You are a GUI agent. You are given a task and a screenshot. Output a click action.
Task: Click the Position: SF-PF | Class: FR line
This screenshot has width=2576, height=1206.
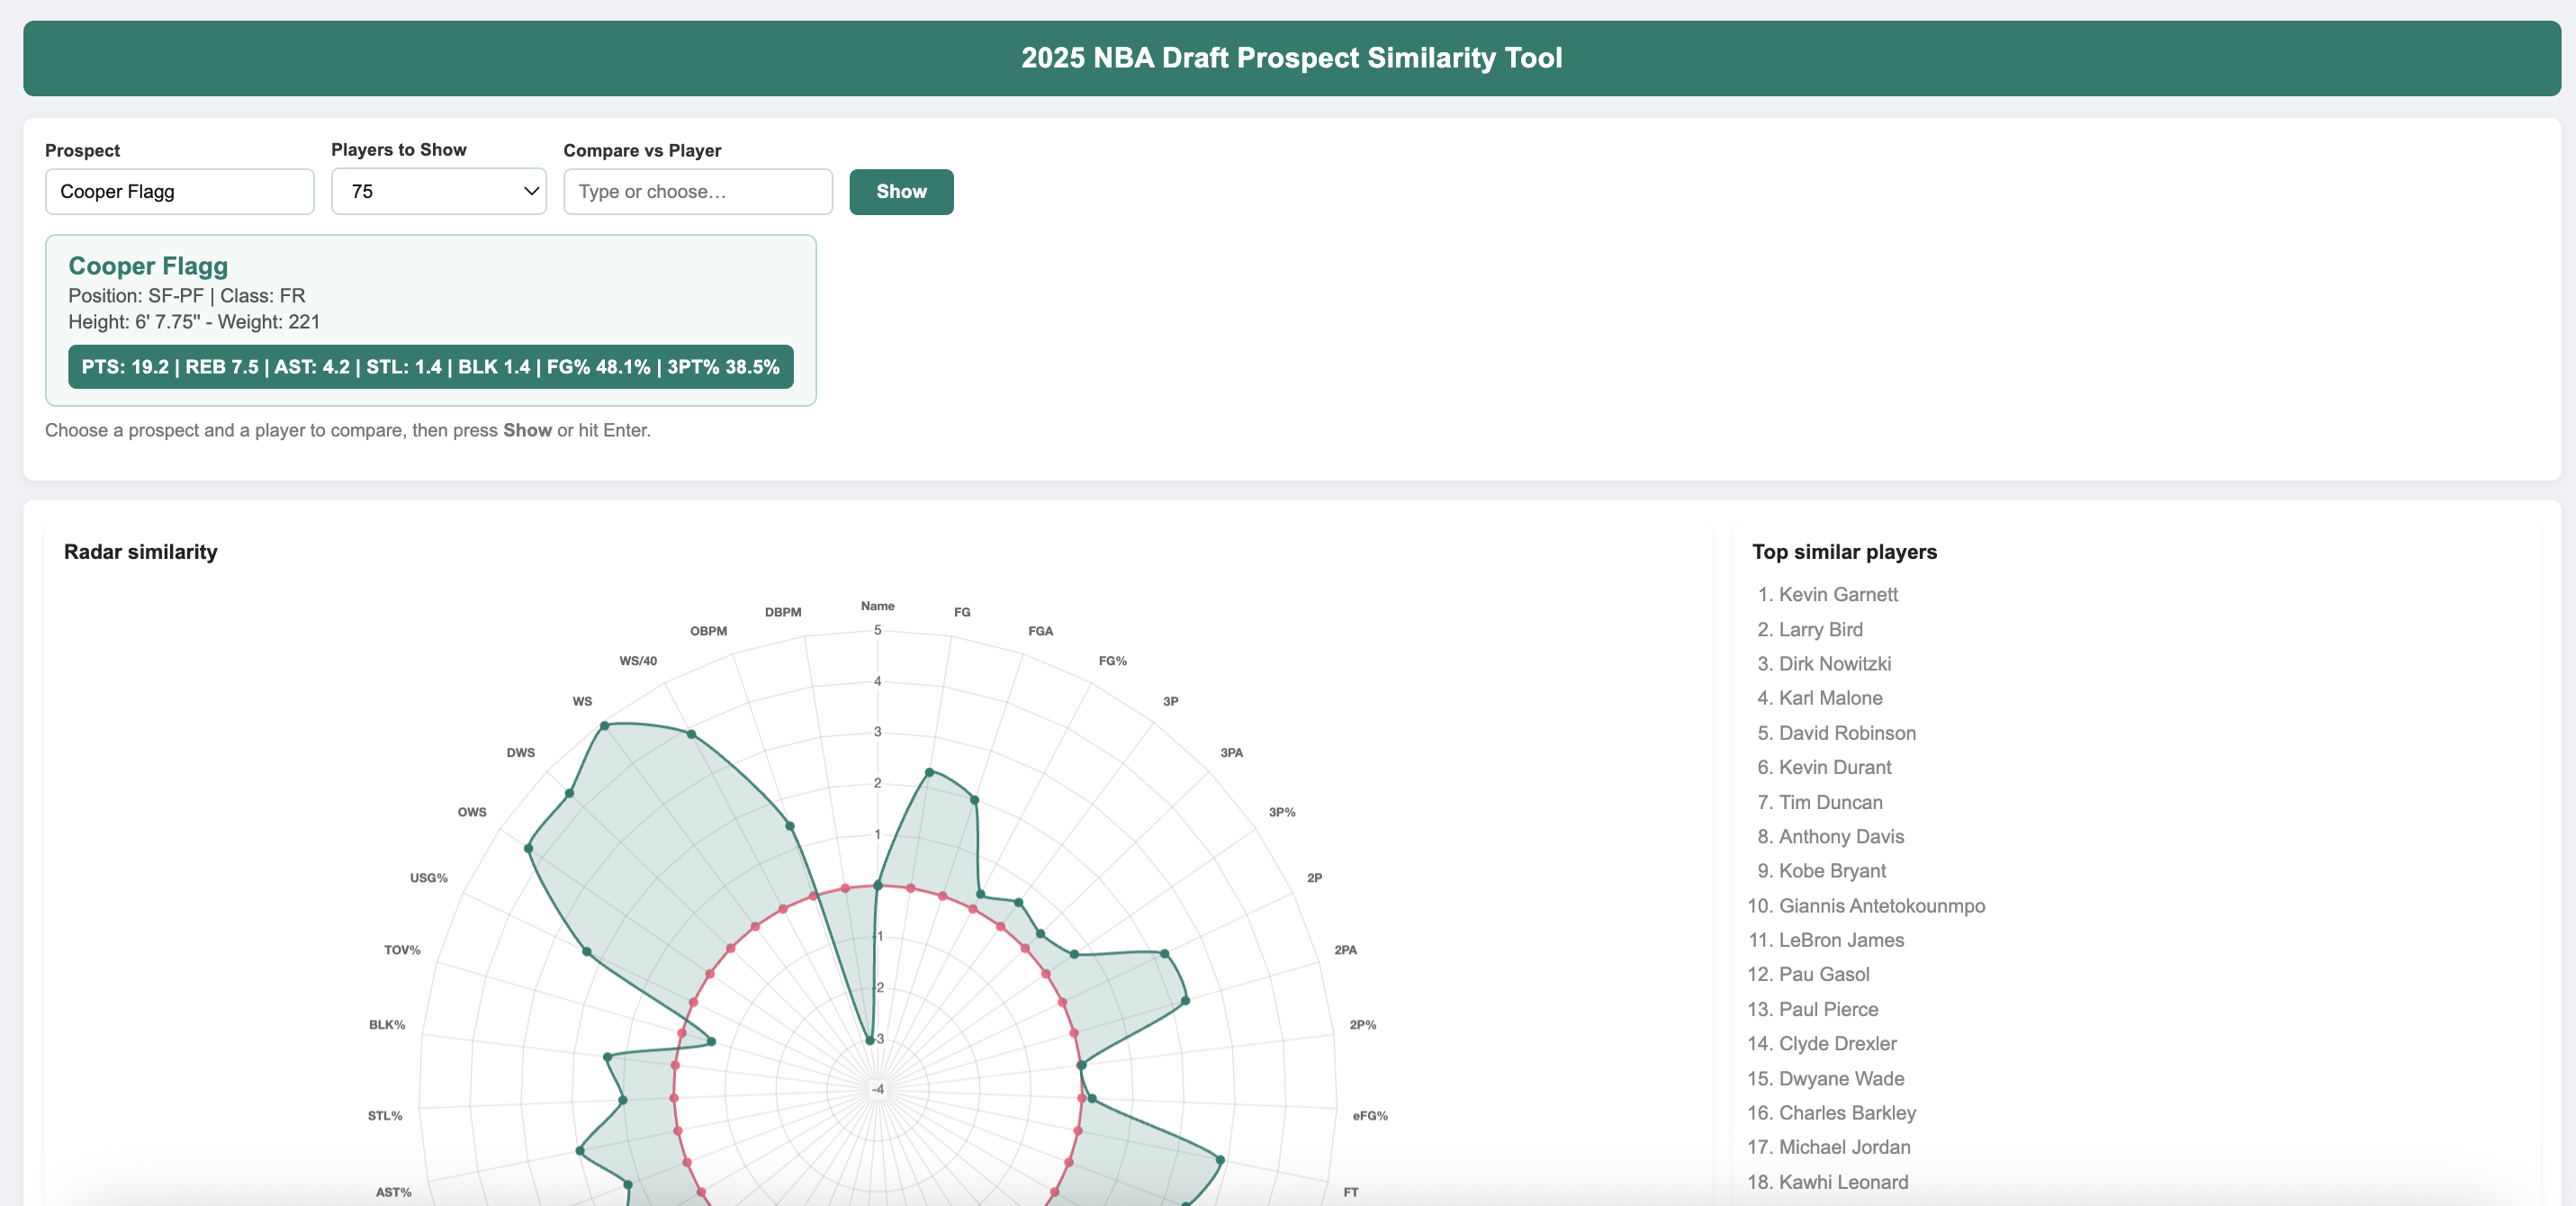point(187,296)
